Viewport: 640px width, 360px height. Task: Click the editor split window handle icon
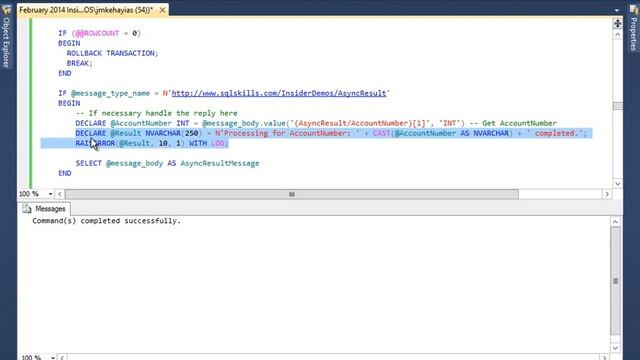pos(617,24)
